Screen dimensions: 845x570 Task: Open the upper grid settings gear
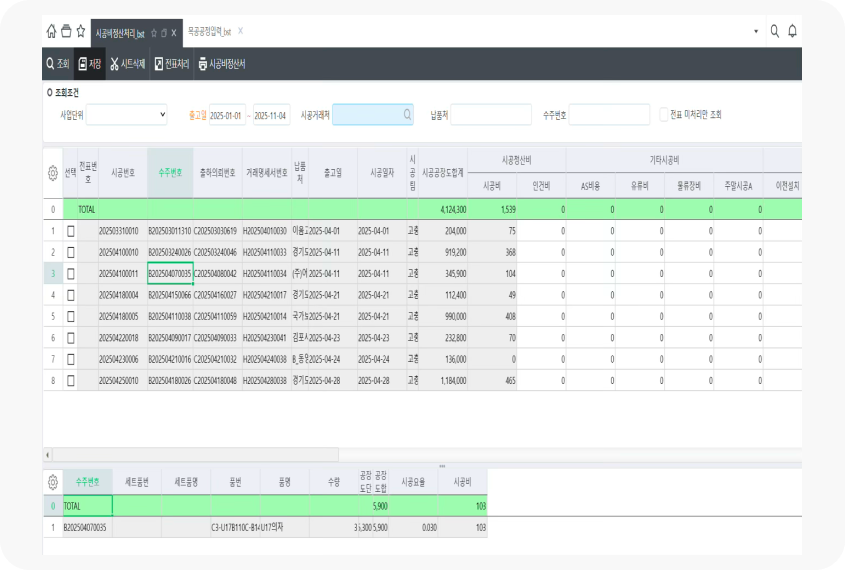click(x=52, y=173)
